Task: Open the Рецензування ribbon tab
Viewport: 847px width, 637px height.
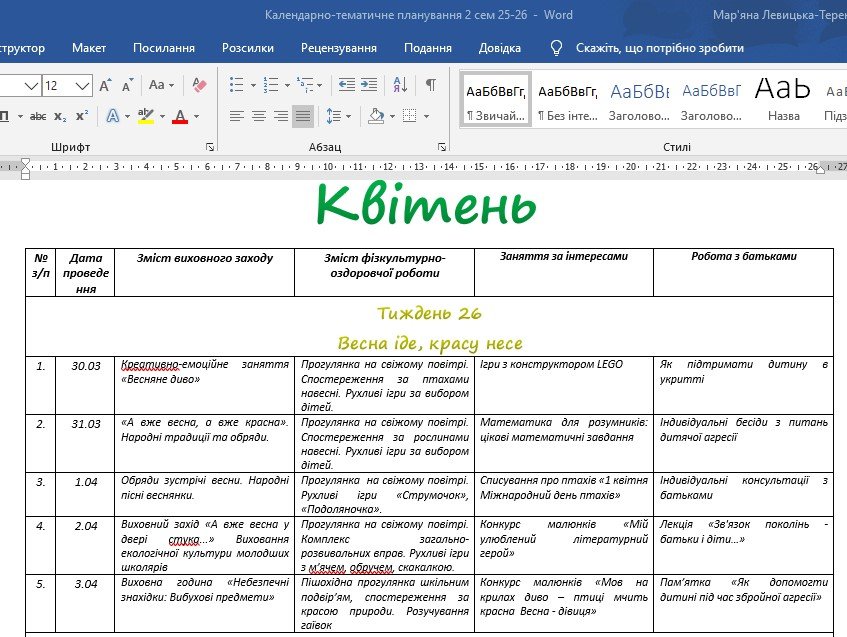Action: pos(338,48)
